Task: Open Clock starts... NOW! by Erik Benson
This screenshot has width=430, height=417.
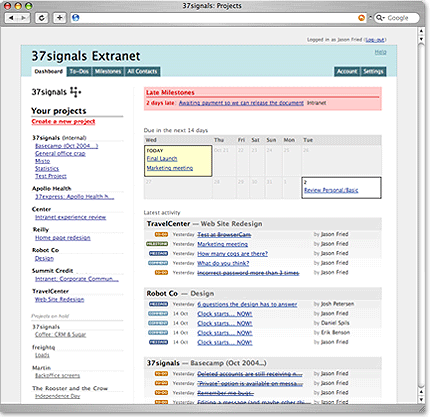Action: tap(225, 333)
